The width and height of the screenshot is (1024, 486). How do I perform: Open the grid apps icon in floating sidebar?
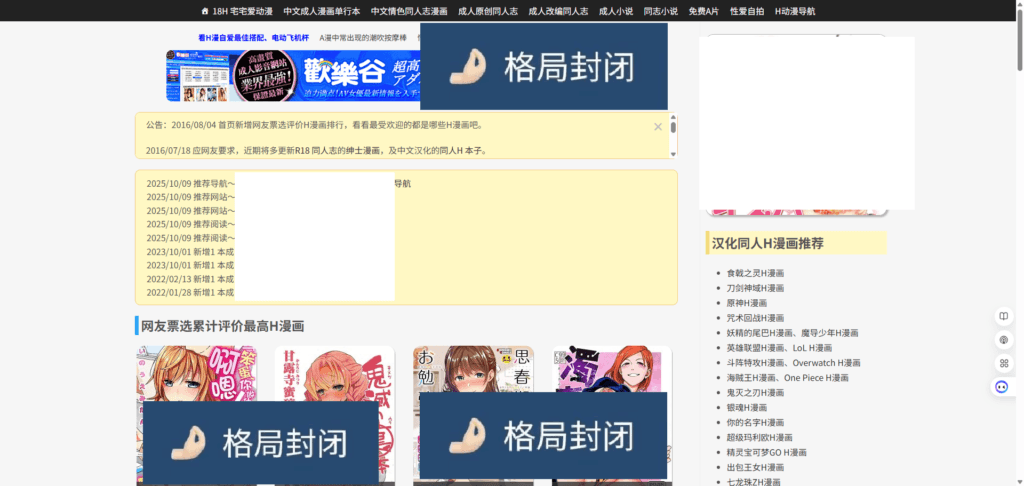(x=1003, y=363)
